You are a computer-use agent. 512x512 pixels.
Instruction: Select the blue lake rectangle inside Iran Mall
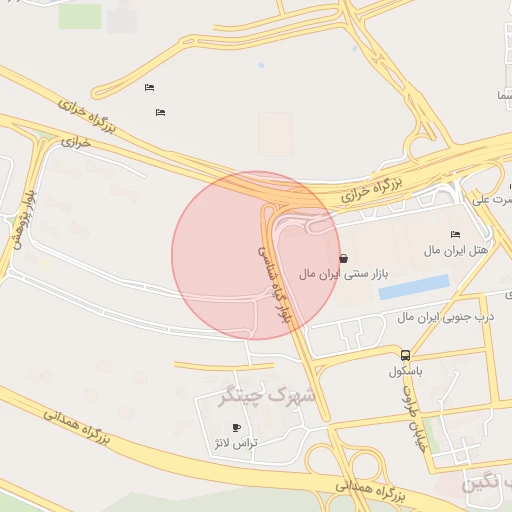(x=414, y=287)
